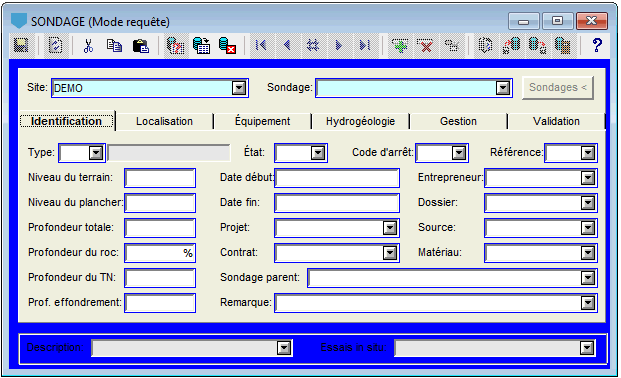The height and width of the screenshot is (378, 621).
Task: Expand the État dropdown
Action: 318,153
